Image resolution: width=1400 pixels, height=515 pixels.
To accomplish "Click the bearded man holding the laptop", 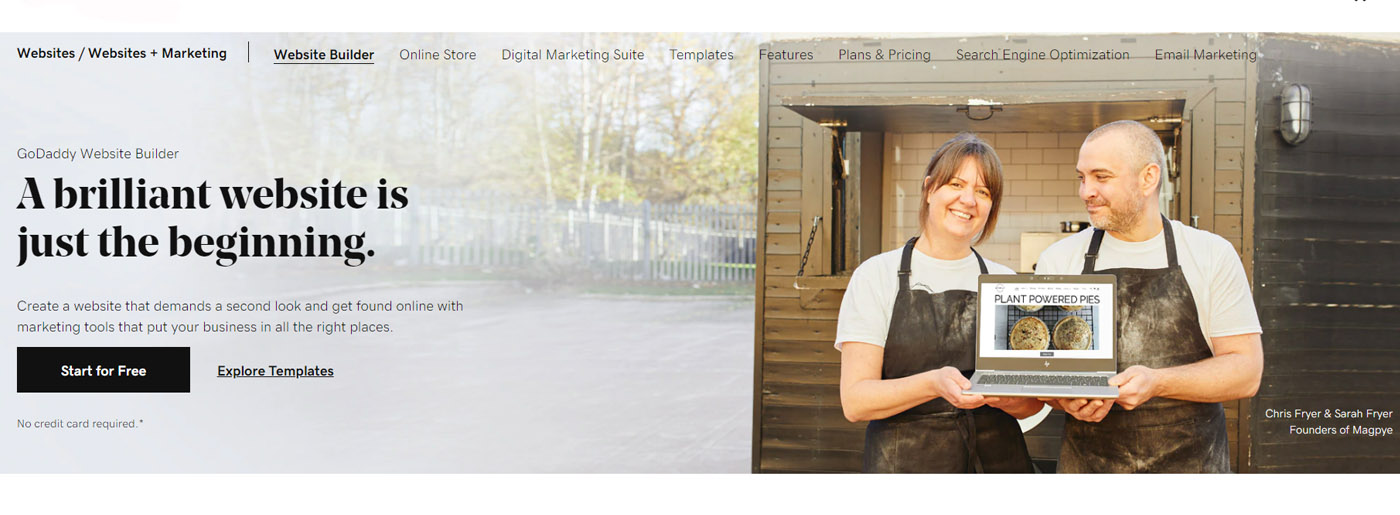I will pyautogui.click(x=1150, y=300).
